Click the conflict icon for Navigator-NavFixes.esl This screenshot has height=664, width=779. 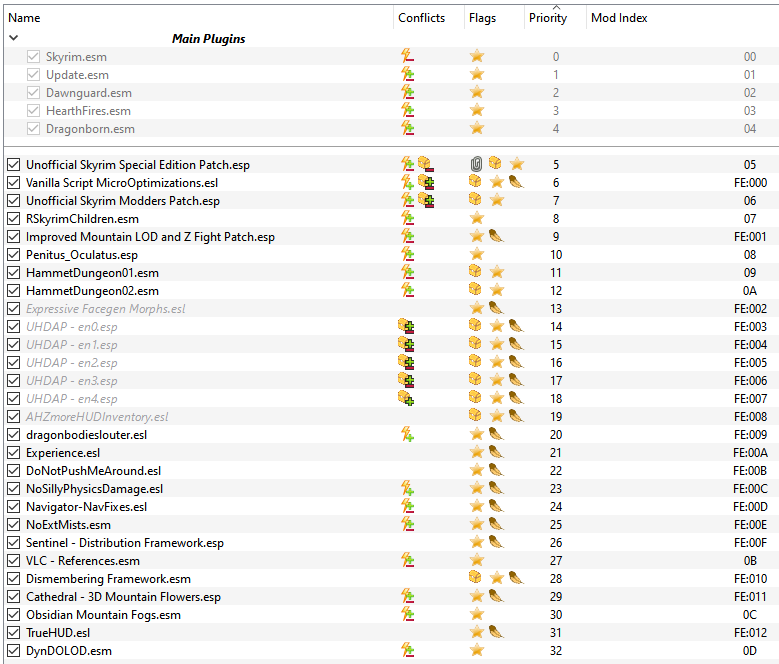pos(407,506)
